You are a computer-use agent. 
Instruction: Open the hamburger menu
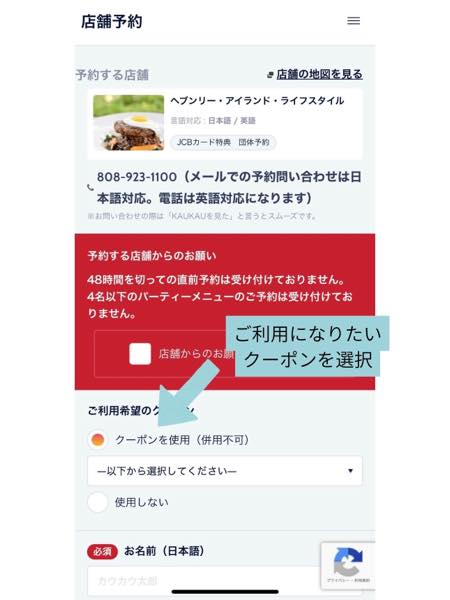click(x=353, y=21)
